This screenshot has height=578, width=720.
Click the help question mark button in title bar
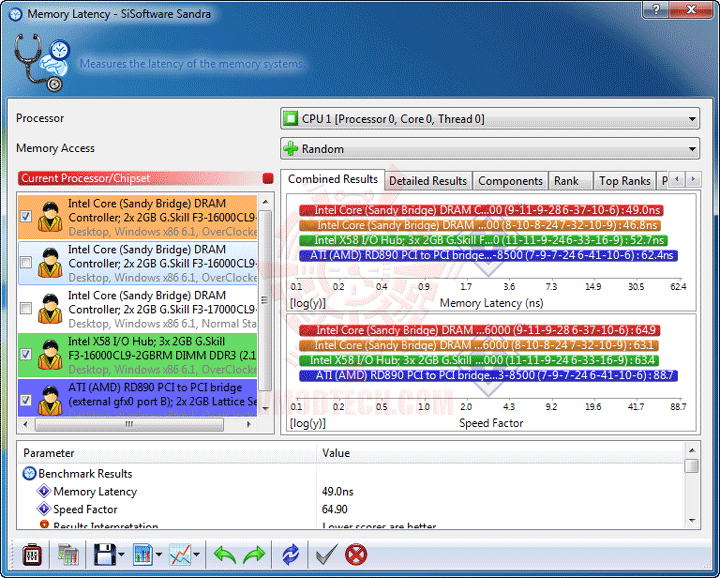[x=656, y=10]
